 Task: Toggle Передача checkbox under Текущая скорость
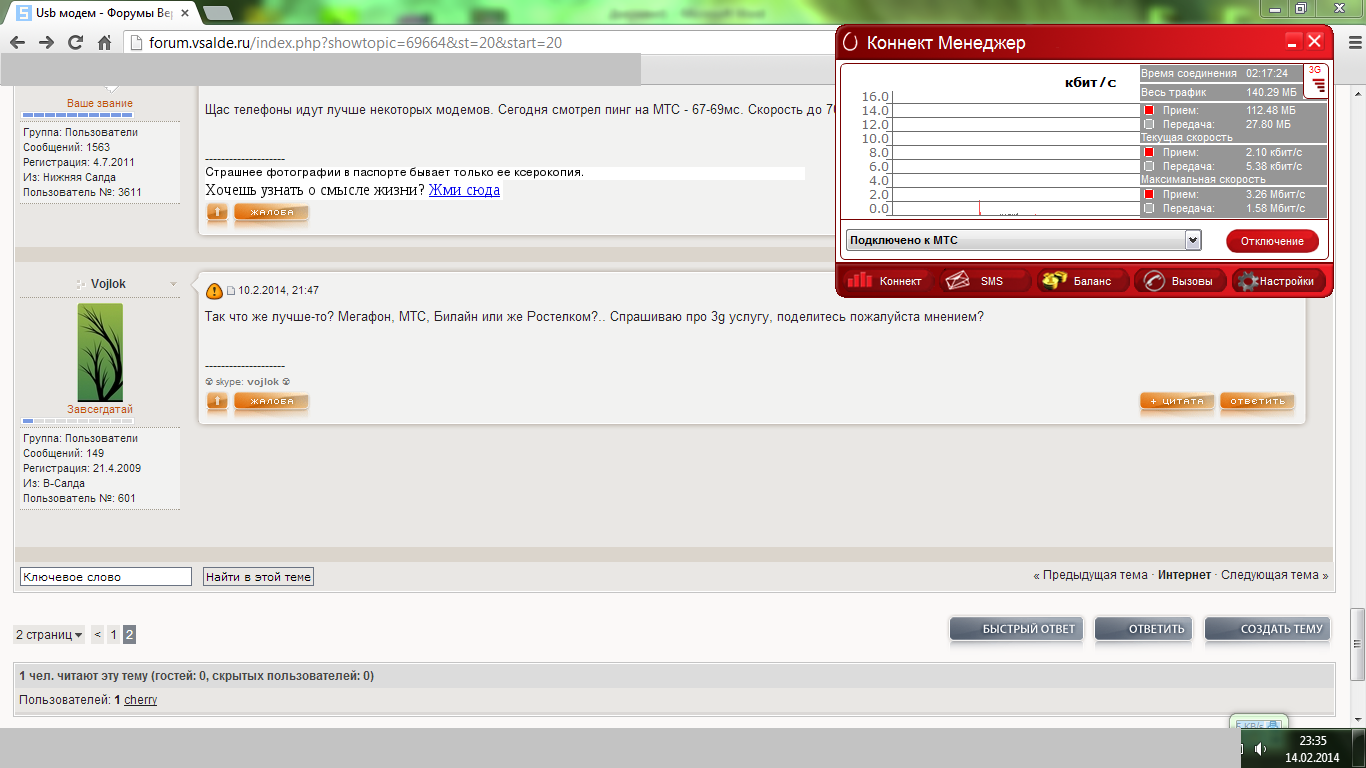coord(1149,166)
